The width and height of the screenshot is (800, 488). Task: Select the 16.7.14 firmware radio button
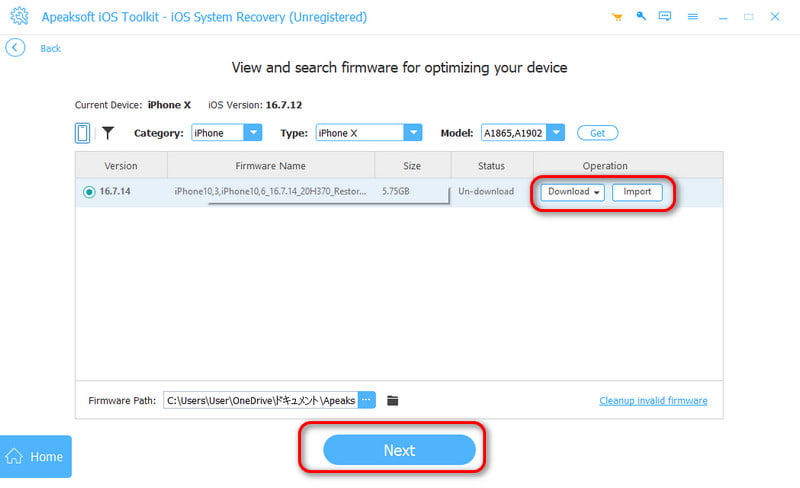(x=89, y=192)
